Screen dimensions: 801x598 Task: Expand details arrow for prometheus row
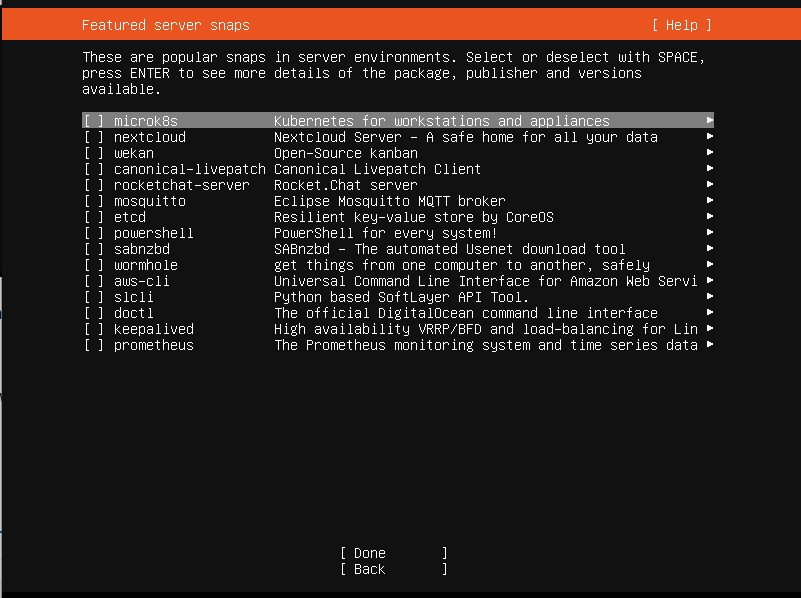710,344
